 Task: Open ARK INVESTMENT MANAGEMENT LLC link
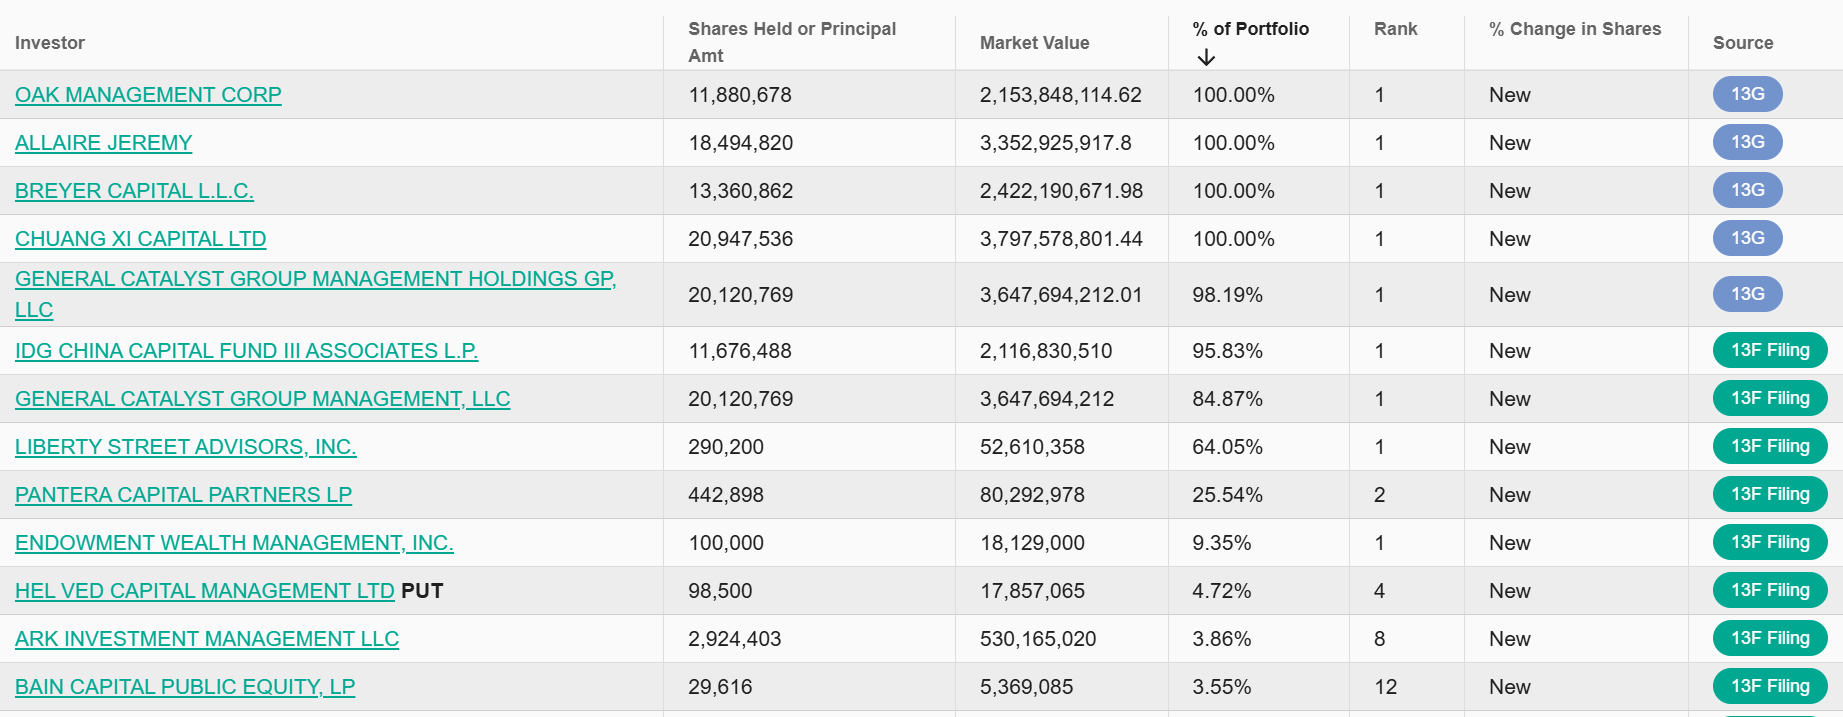click(206, 639)
